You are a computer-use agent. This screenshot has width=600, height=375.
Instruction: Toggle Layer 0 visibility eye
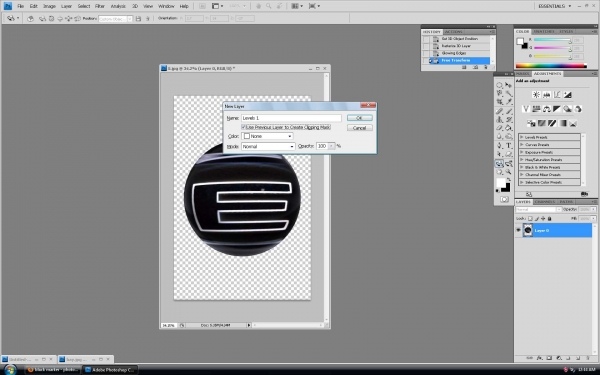click(518, 230)
